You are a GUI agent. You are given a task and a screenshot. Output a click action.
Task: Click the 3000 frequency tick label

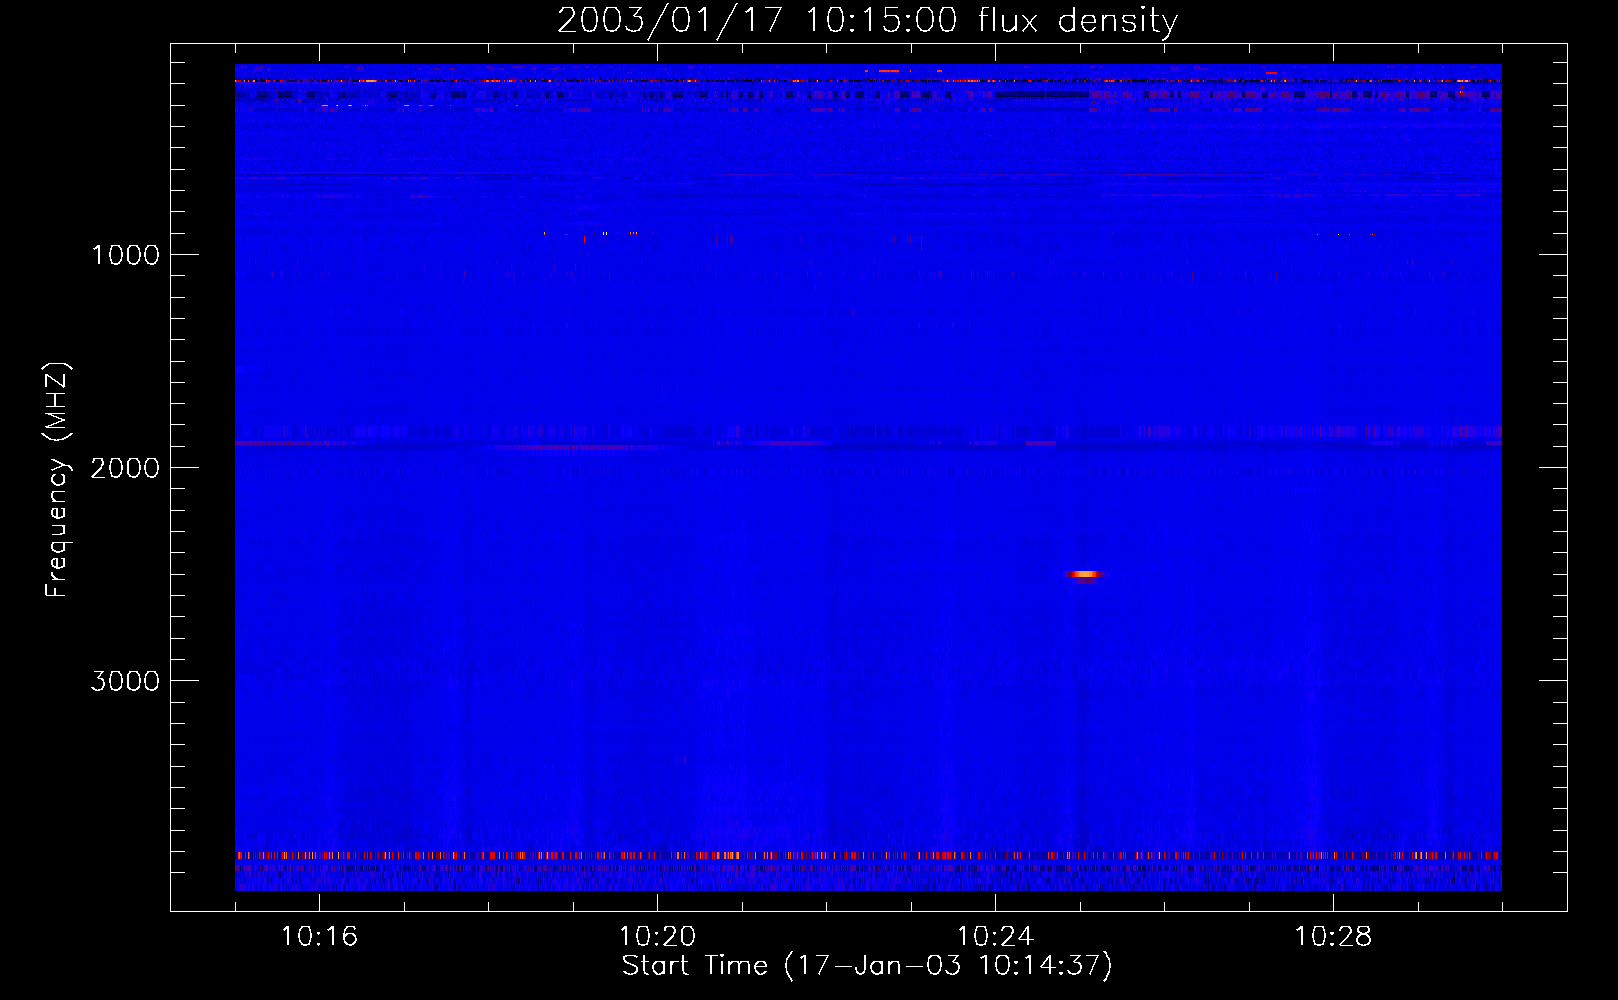click(x=125, y=681)
